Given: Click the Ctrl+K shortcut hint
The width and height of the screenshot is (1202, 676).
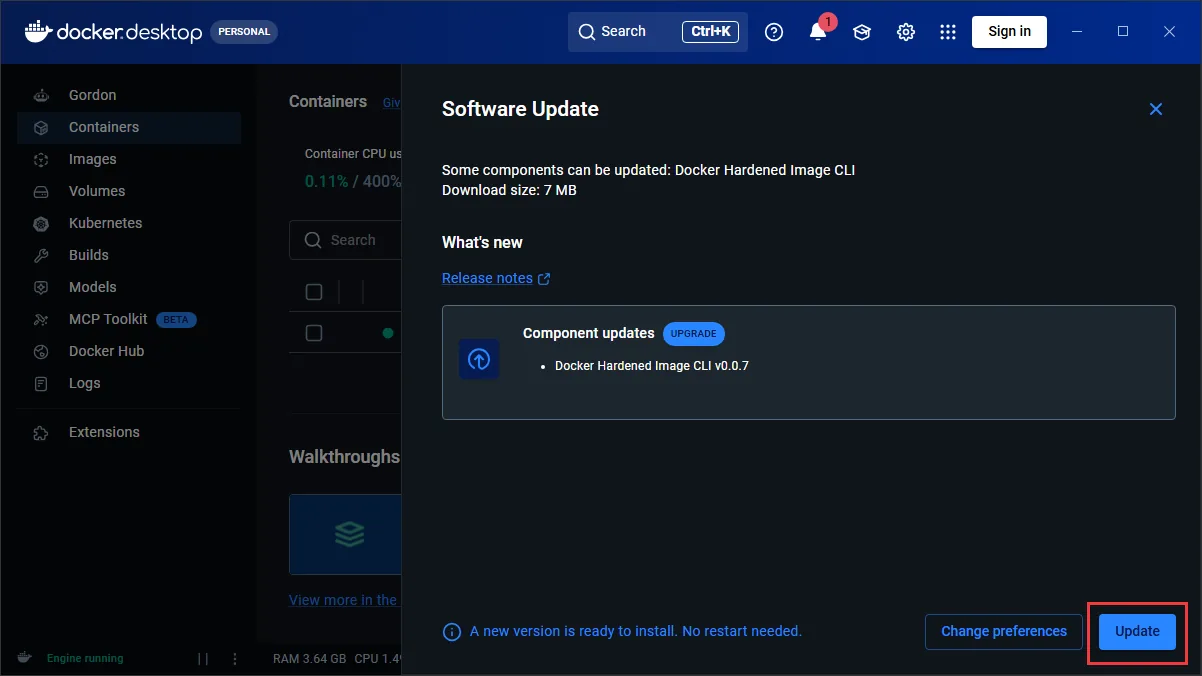Looking at the screenshot, I should coord(711,32).
